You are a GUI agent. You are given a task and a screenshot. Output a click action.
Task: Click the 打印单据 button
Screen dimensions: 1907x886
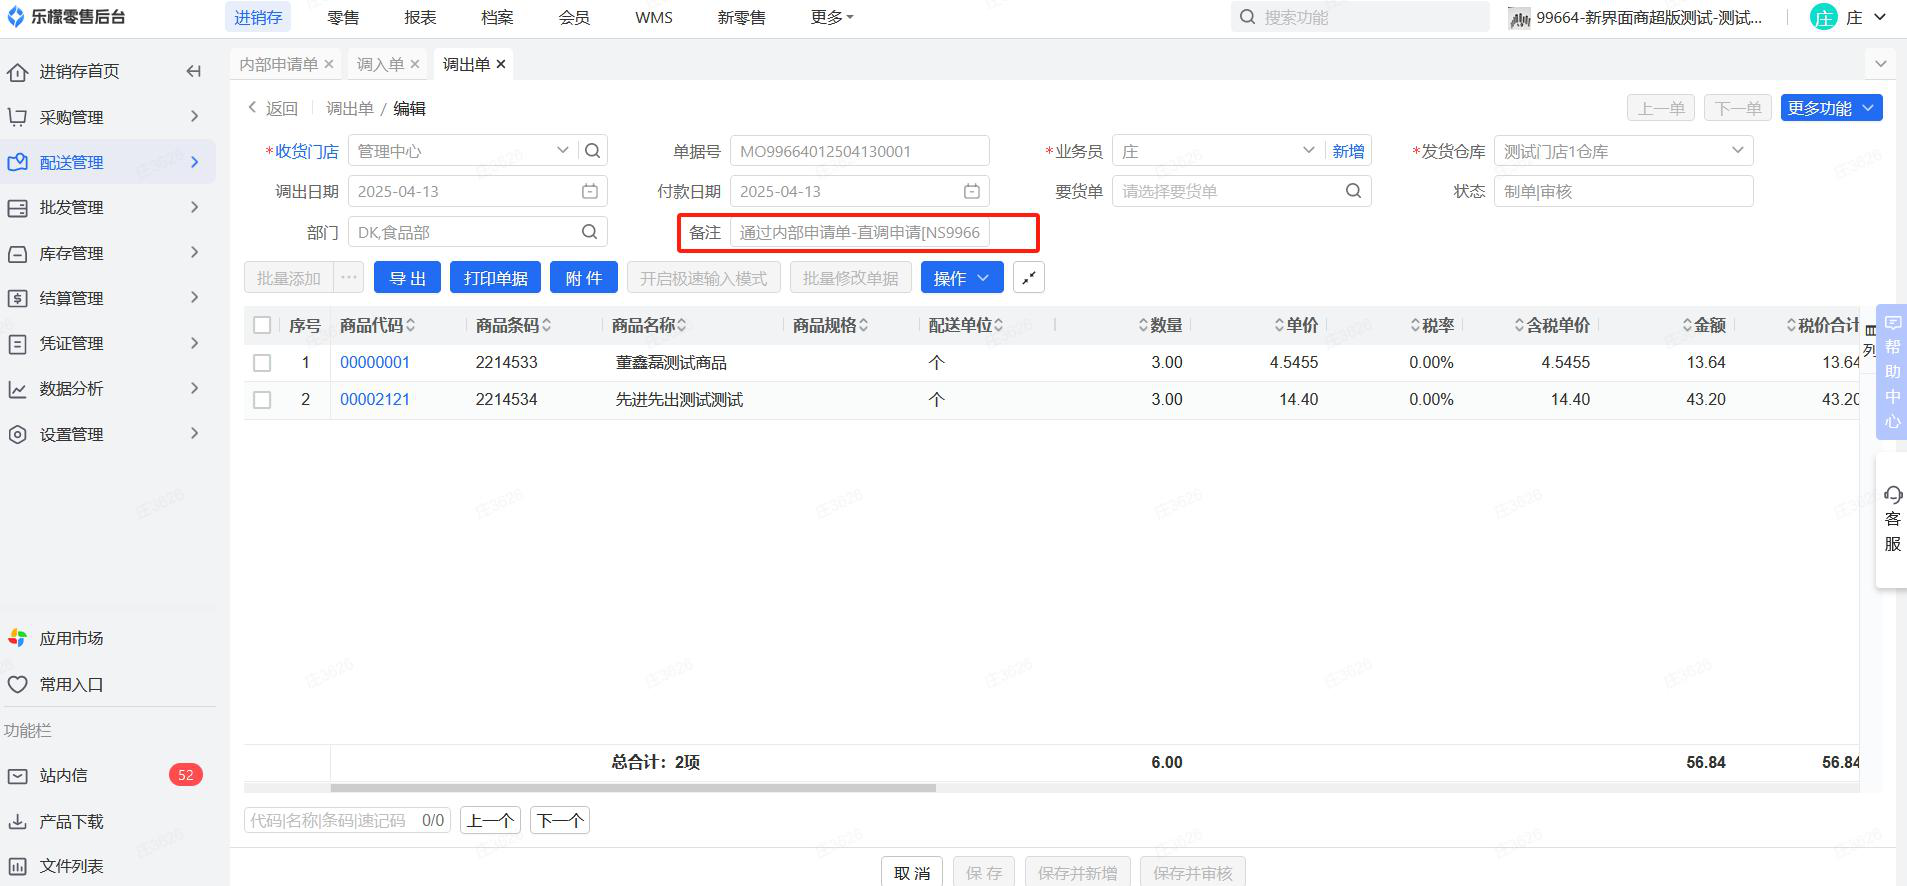click(x=495, y=278)
